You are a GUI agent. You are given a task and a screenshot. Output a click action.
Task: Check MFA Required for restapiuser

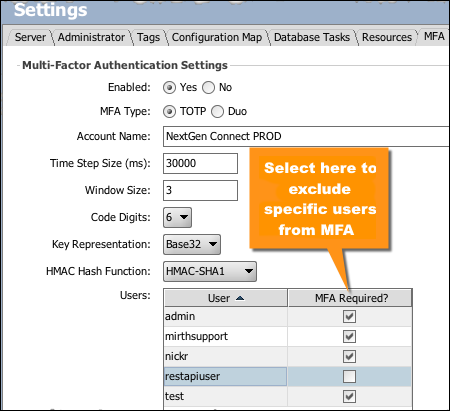tap(349, 376)
